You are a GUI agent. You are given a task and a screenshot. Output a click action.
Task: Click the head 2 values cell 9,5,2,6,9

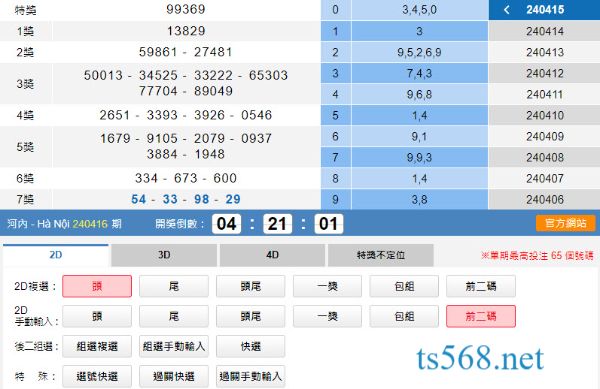(x=419, y=52)
